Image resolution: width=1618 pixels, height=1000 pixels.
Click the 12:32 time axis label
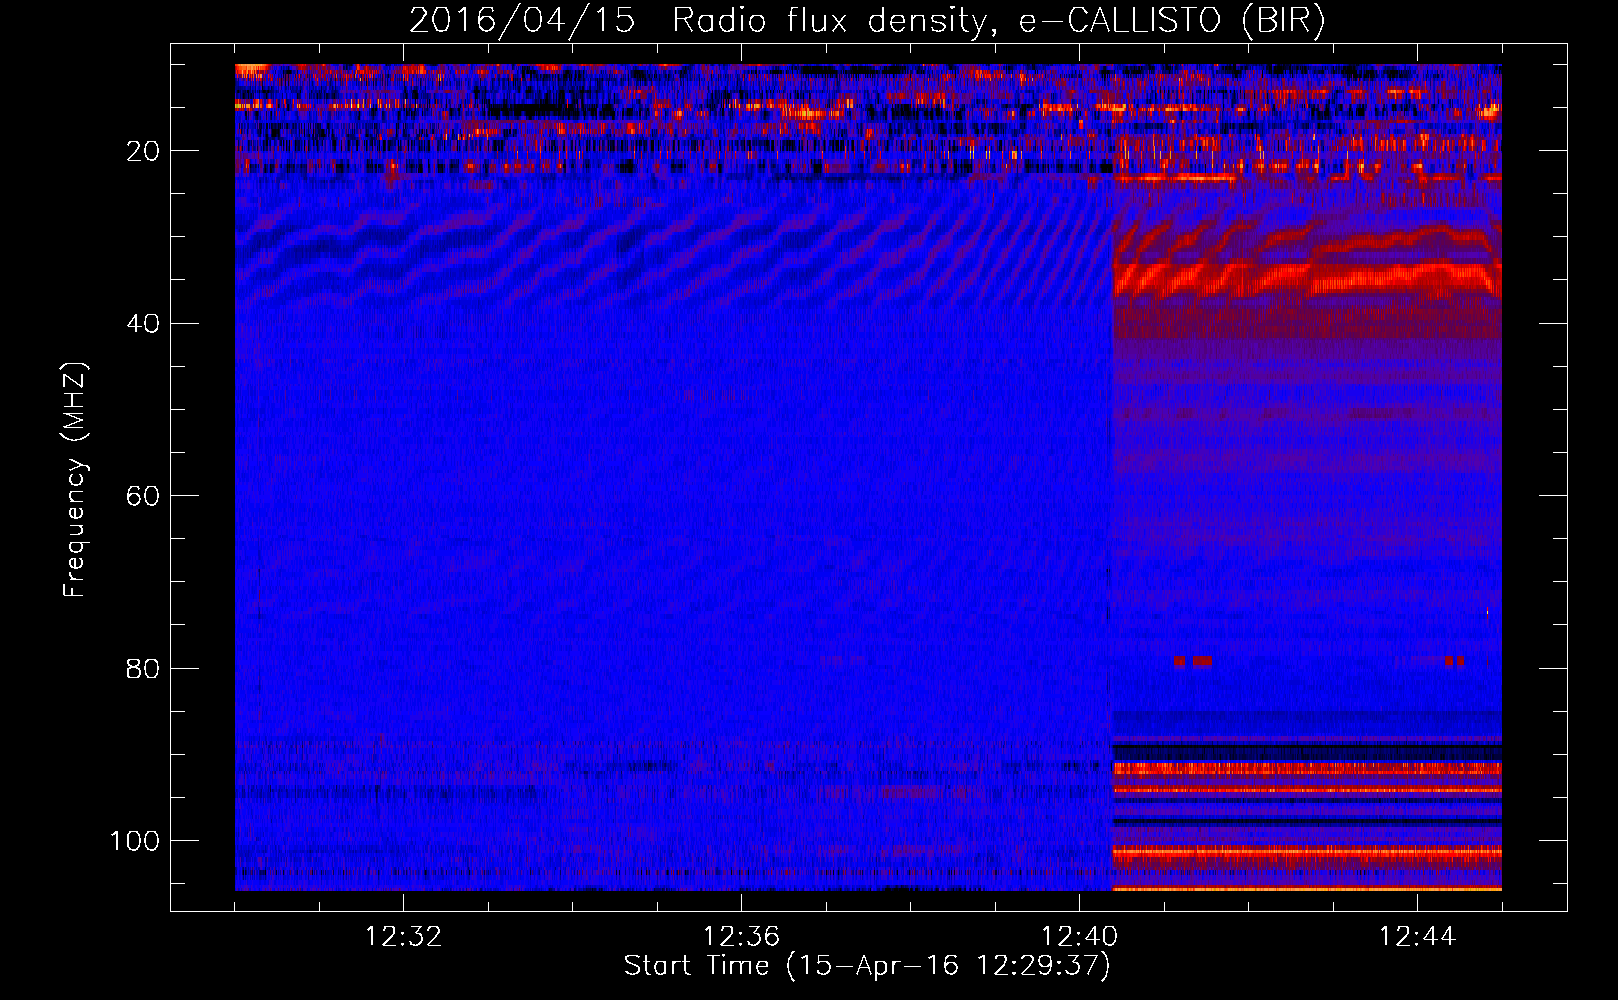(403, 937)
